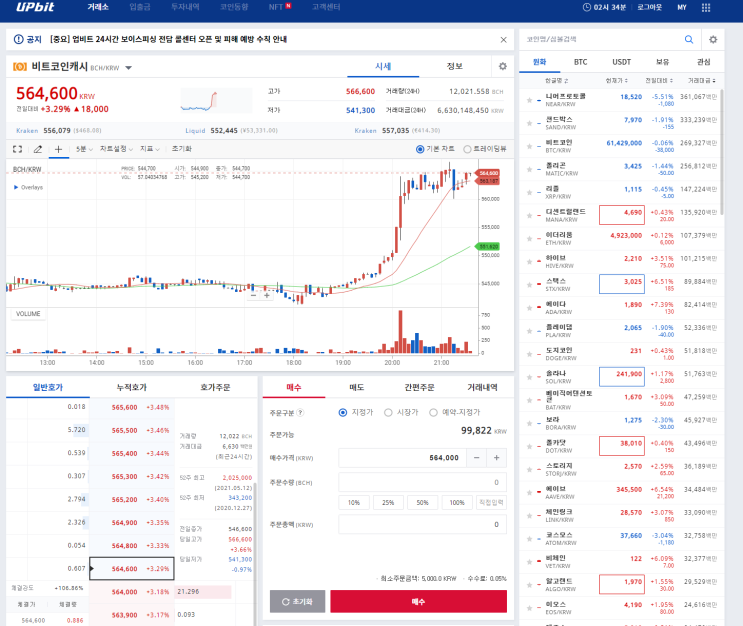Click the coin search magnifier icon
The image size is (743, 626).
click(x=689, y=39)
